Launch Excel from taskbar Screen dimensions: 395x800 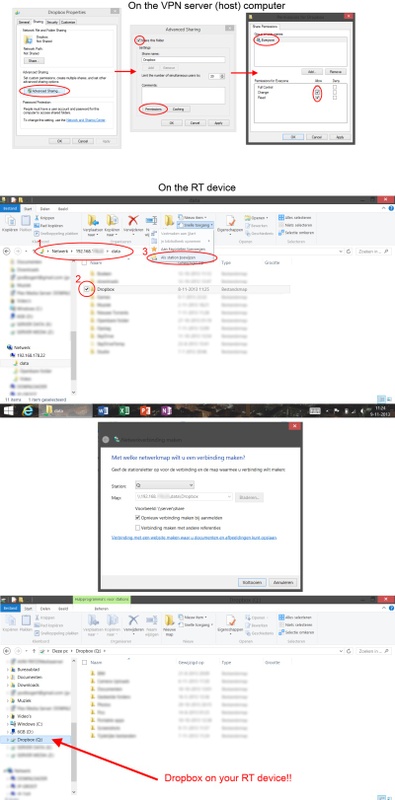click(124, 411)
